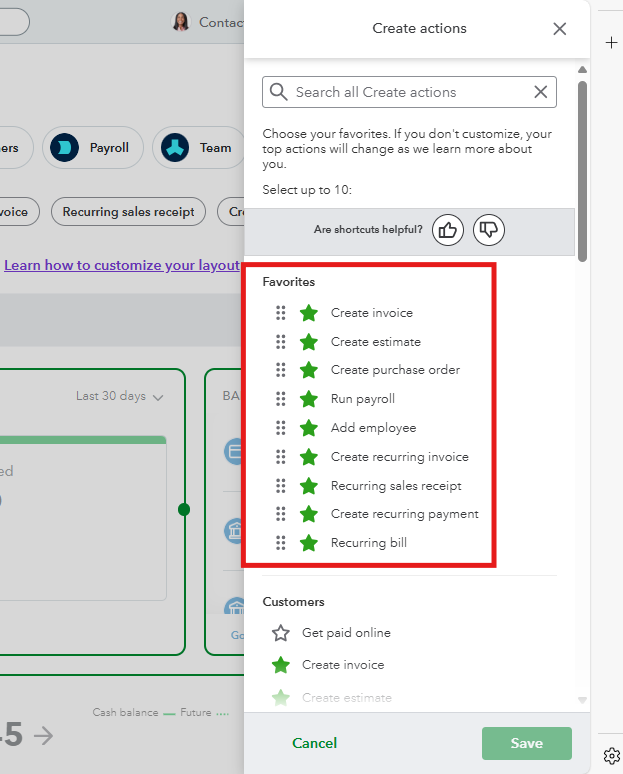Click the Save button
Screen dimensions: 623x774
coord(527,743)
